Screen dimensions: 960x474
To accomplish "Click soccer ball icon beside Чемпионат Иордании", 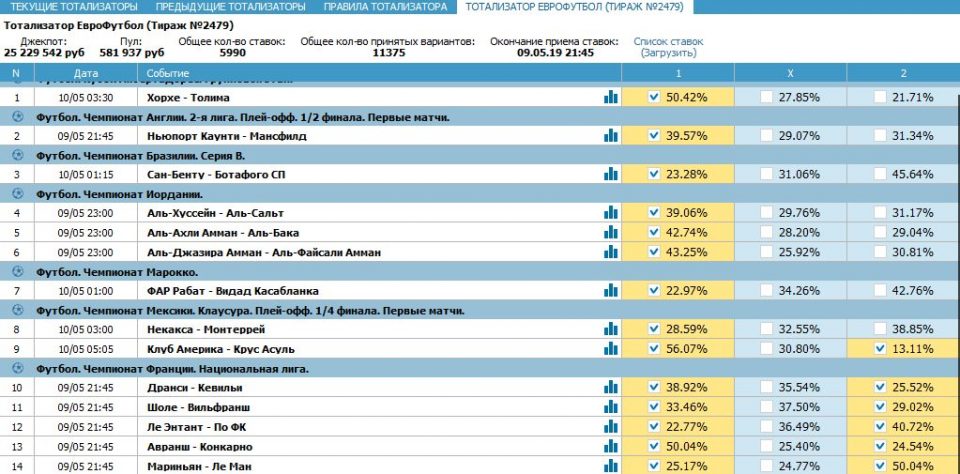I will point(17,193).
